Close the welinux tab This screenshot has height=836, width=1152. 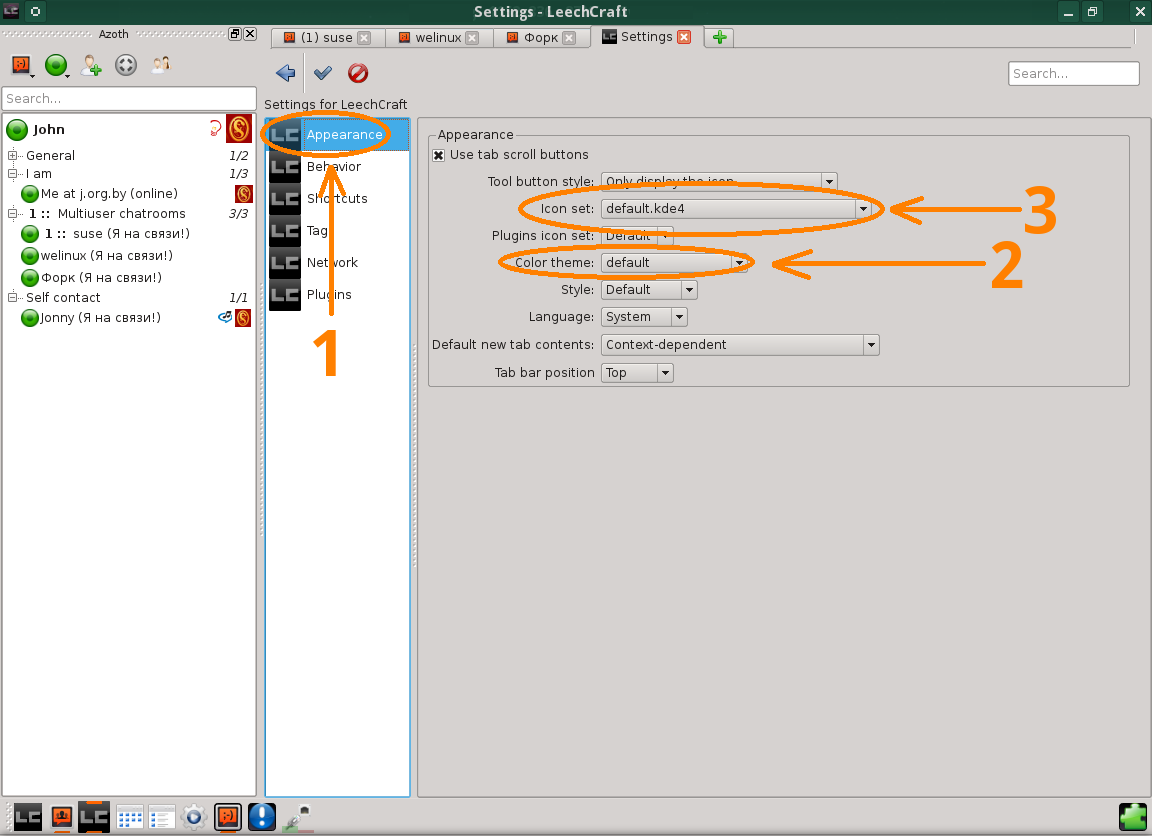472,38
